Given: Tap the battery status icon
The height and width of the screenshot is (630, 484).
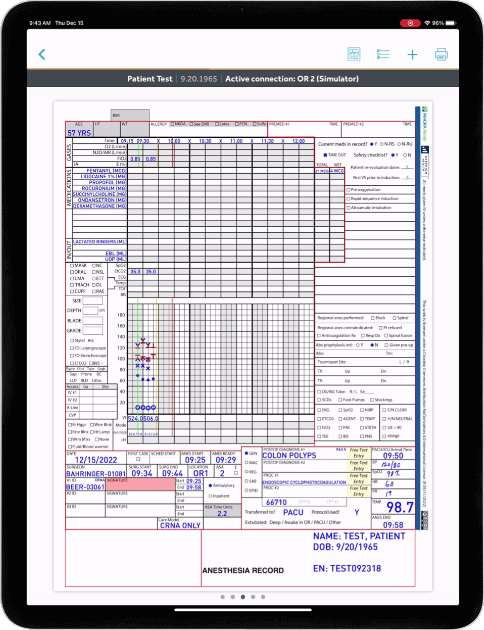Looking at the screenshot, I should click(450, 23).
